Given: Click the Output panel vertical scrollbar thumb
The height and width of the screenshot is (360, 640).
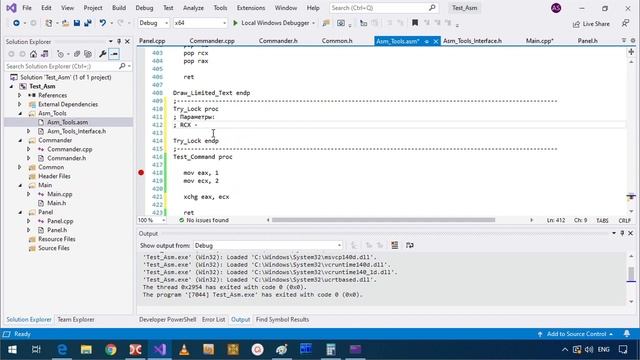Looking at the screenshot, I should click(631, 274).
